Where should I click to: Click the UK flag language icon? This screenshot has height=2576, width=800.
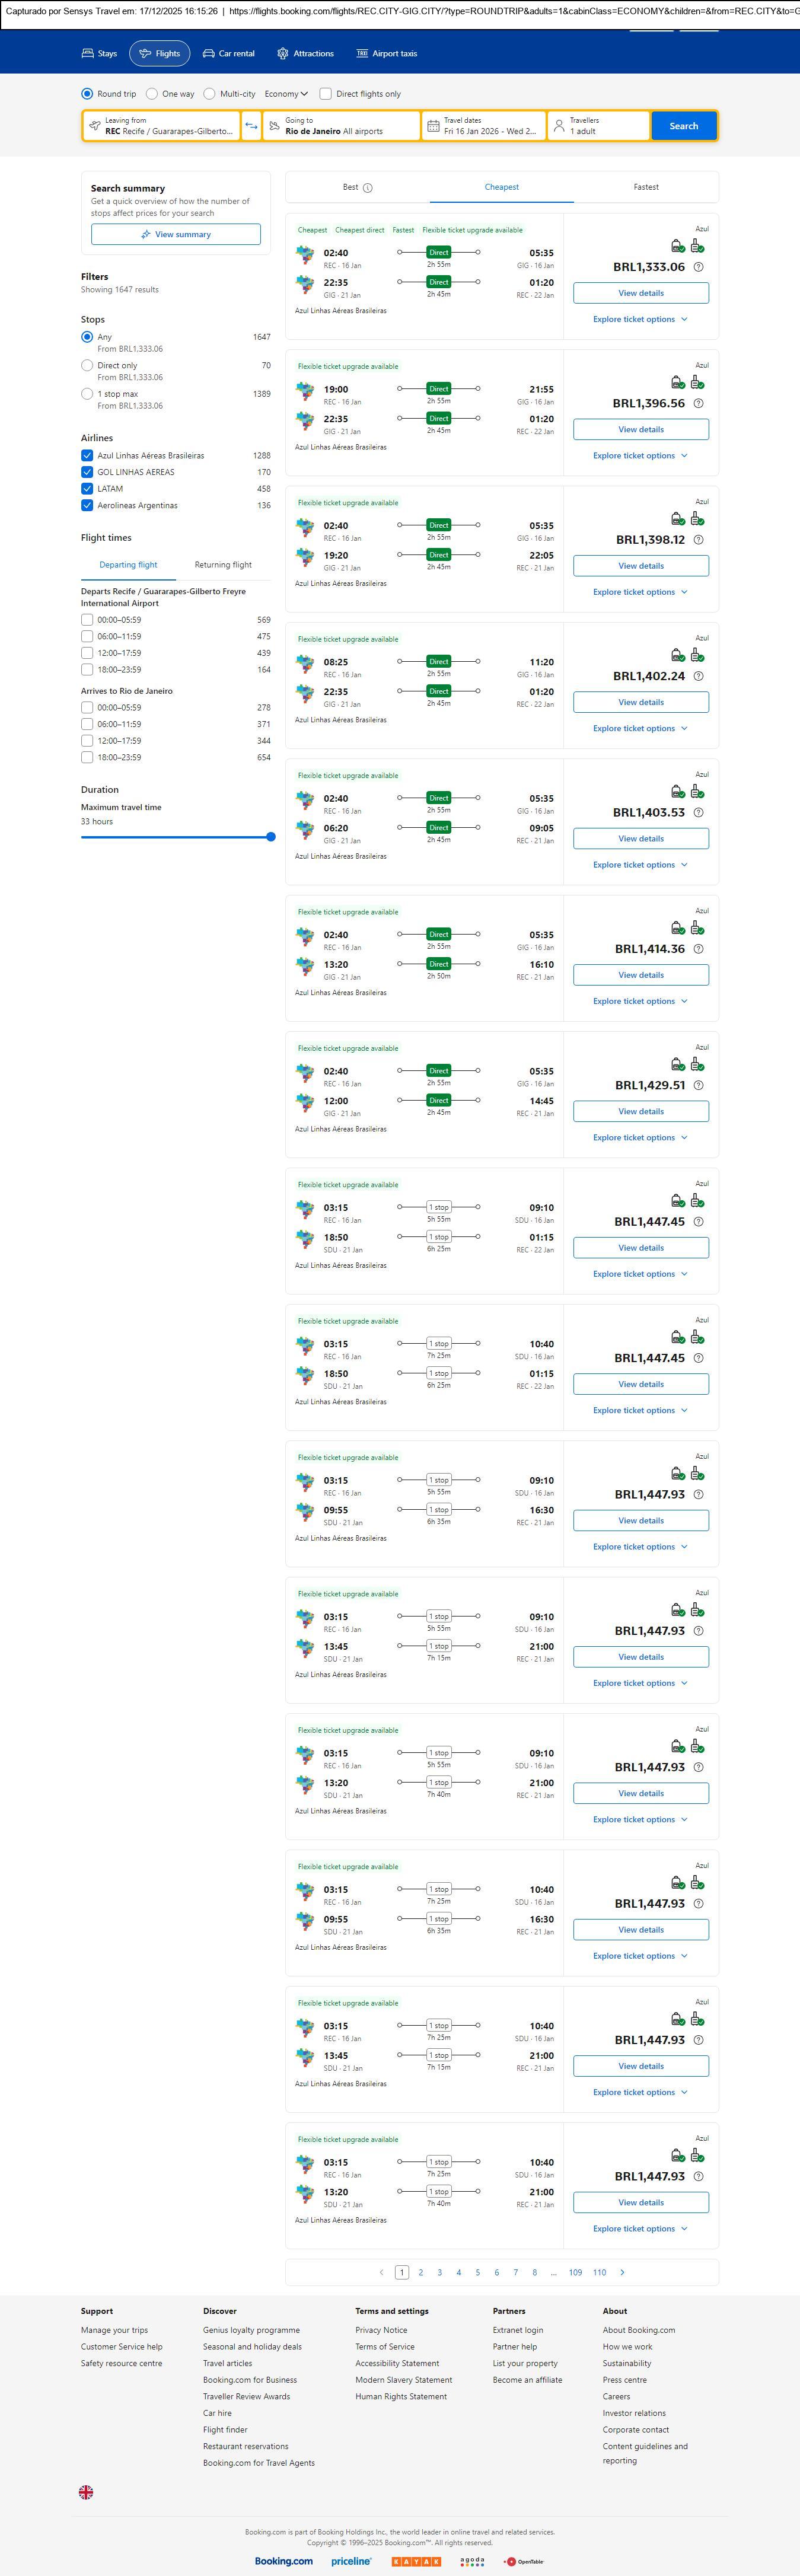click(86, 2492)
